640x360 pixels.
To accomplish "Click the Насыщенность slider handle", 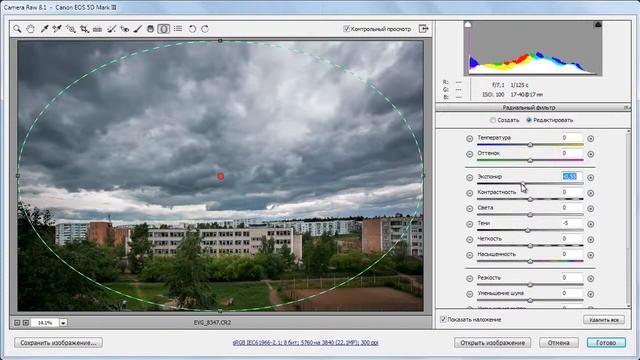I will click(530, 261).
